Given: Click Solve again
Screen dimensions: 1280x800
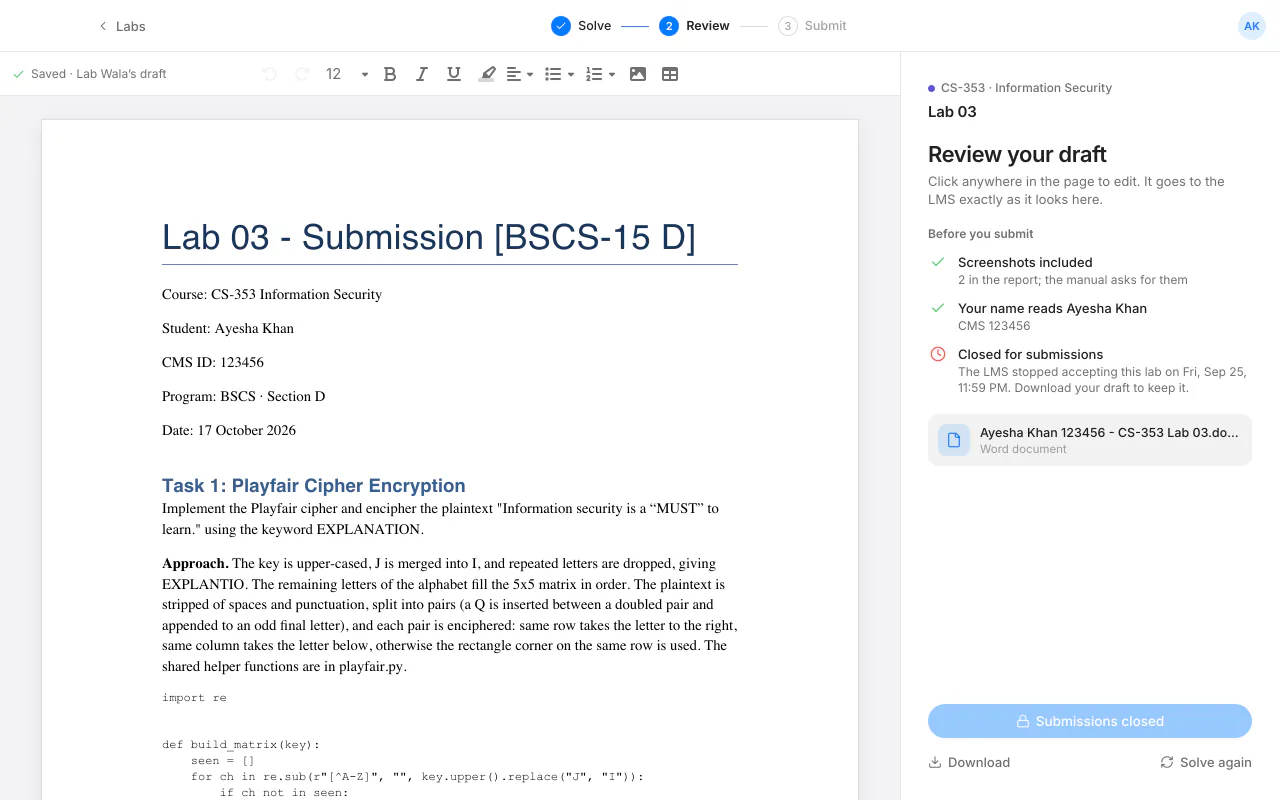Looking at the screenshot, I should click(x=1206, y=762).
